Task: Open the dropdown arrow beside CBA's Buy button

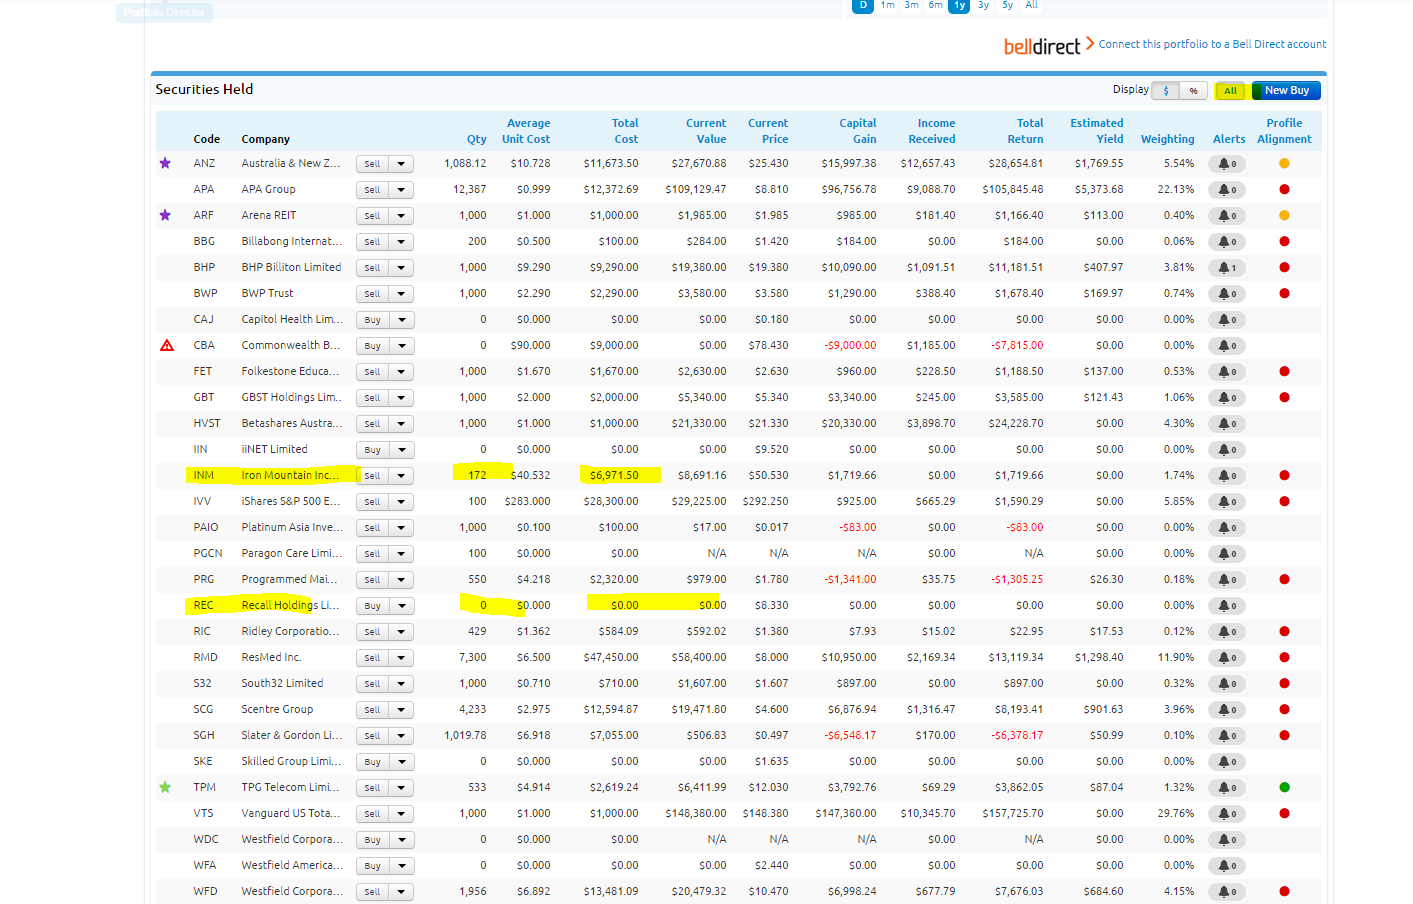Action: tap(401, 346)
